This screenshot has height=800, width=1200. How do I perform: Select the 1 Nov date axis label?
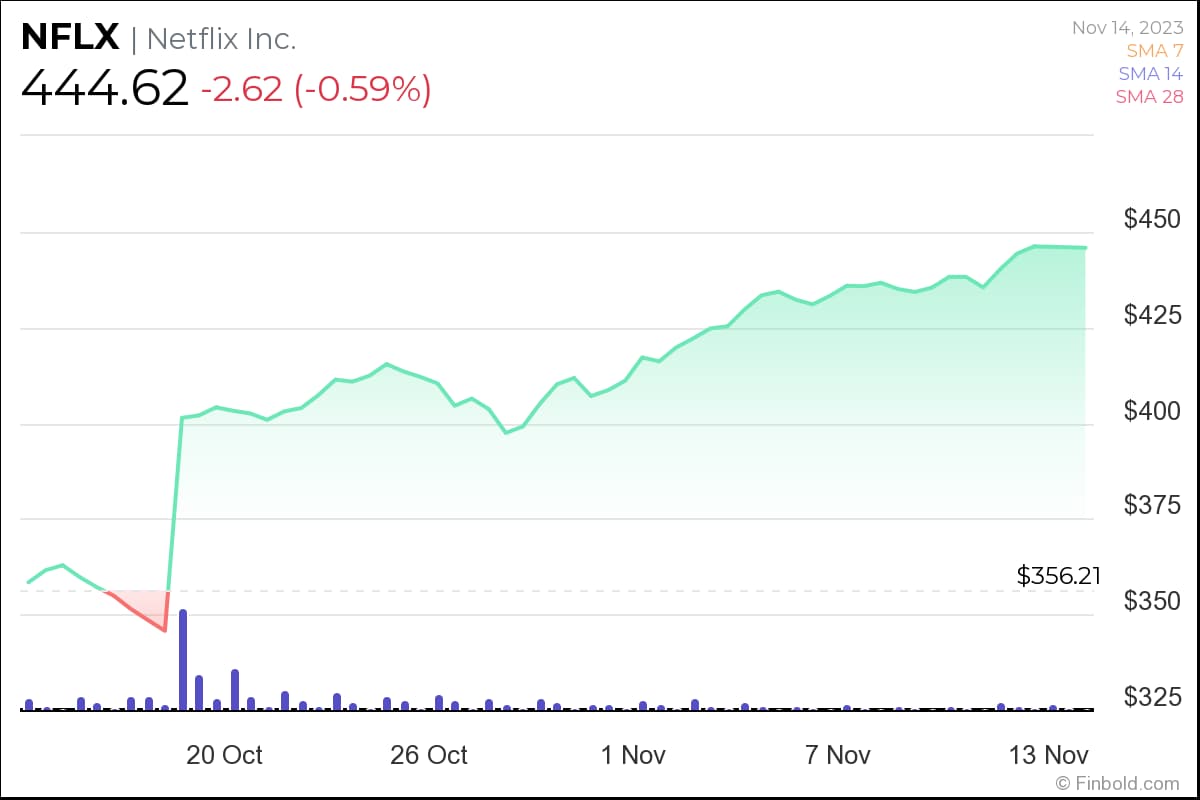pyautogui.click(x=633, y=755)
